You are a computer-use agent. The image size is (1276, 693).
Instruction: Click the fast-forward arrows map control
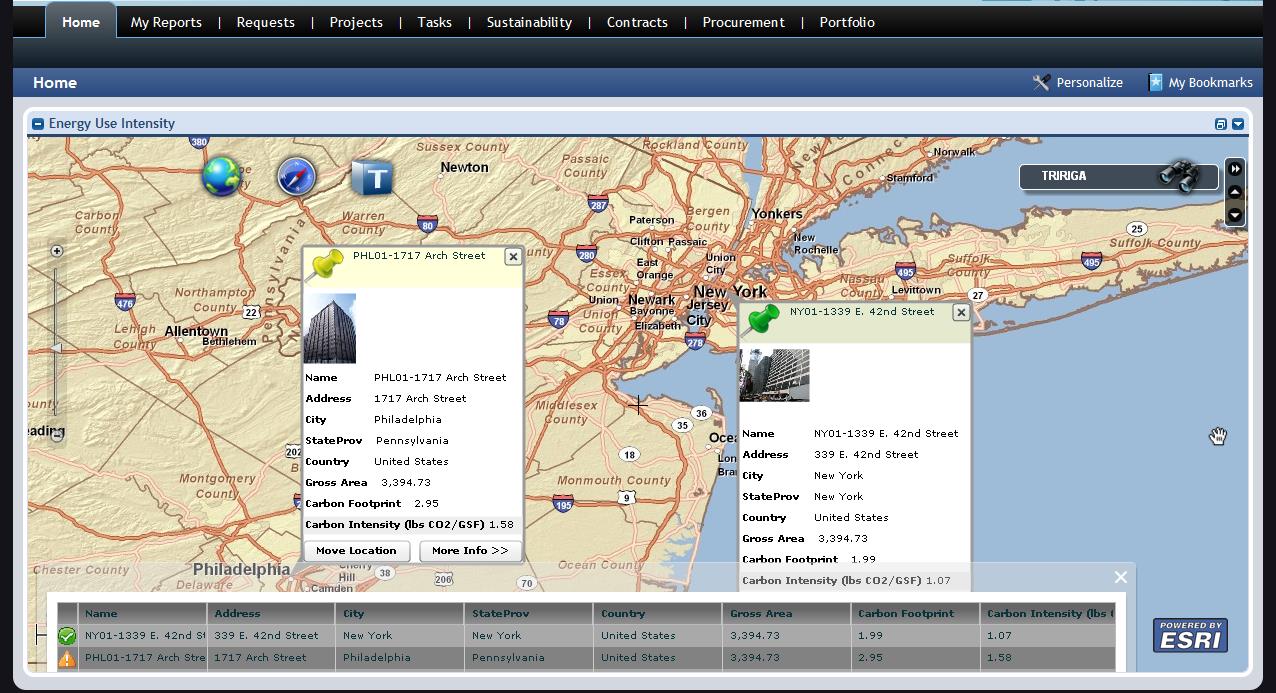pyautogui.click(x=1235, y=169)
